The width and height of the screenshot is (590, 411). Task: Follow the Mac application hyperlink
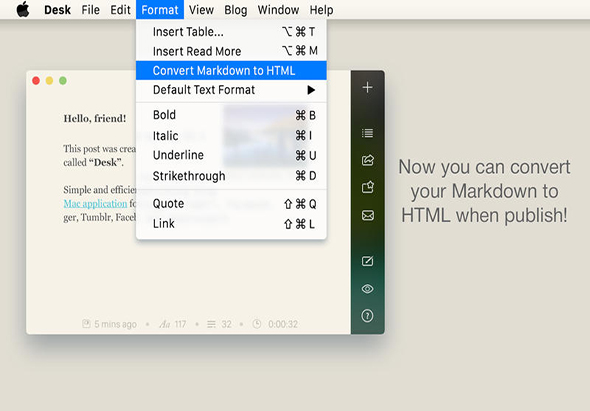tap(95, 204)
